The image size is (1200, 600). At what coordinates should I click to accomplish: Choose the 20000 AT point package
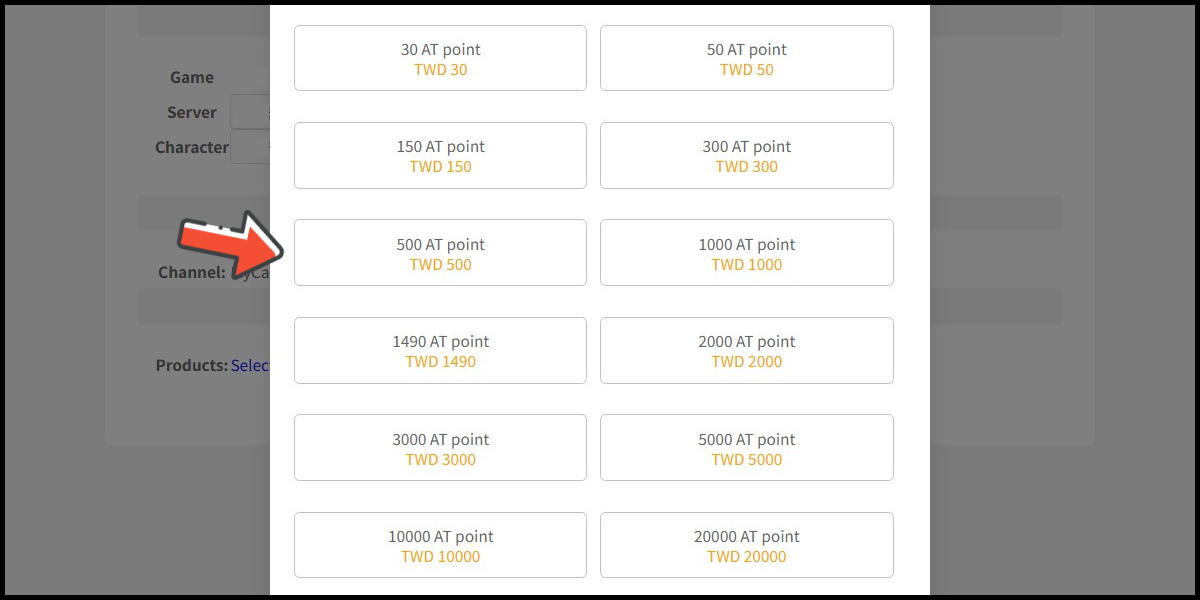(746, 546)
